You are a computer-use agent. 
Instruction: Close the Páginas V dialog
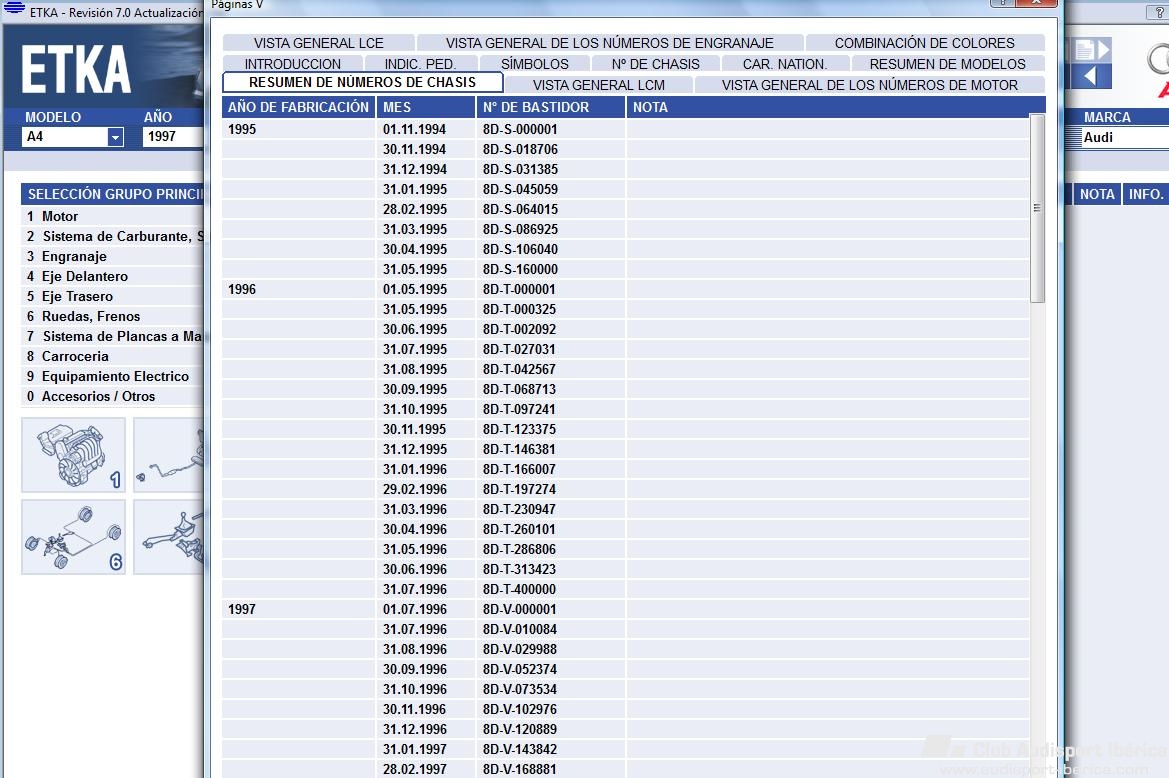pos(1036,3)
